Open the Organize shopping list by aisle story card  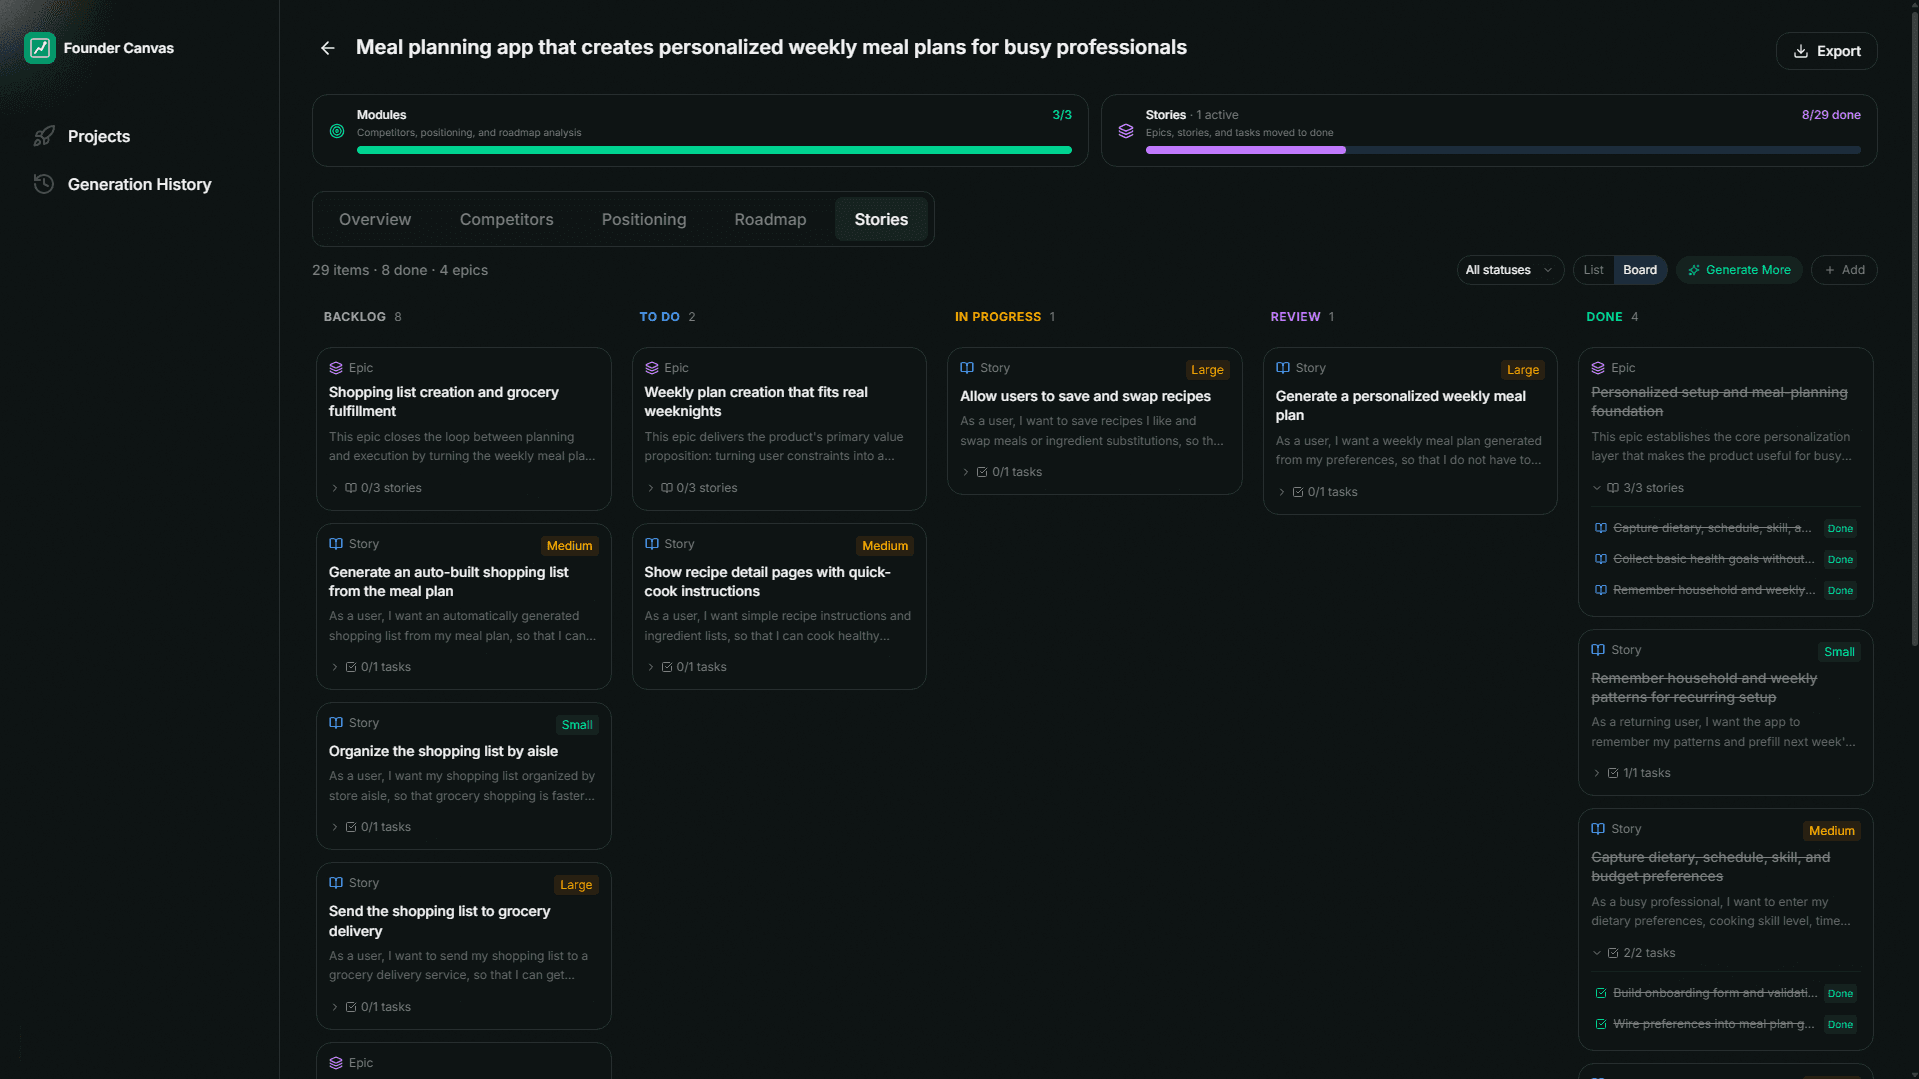pyautogui.click(x=444, y=751)
